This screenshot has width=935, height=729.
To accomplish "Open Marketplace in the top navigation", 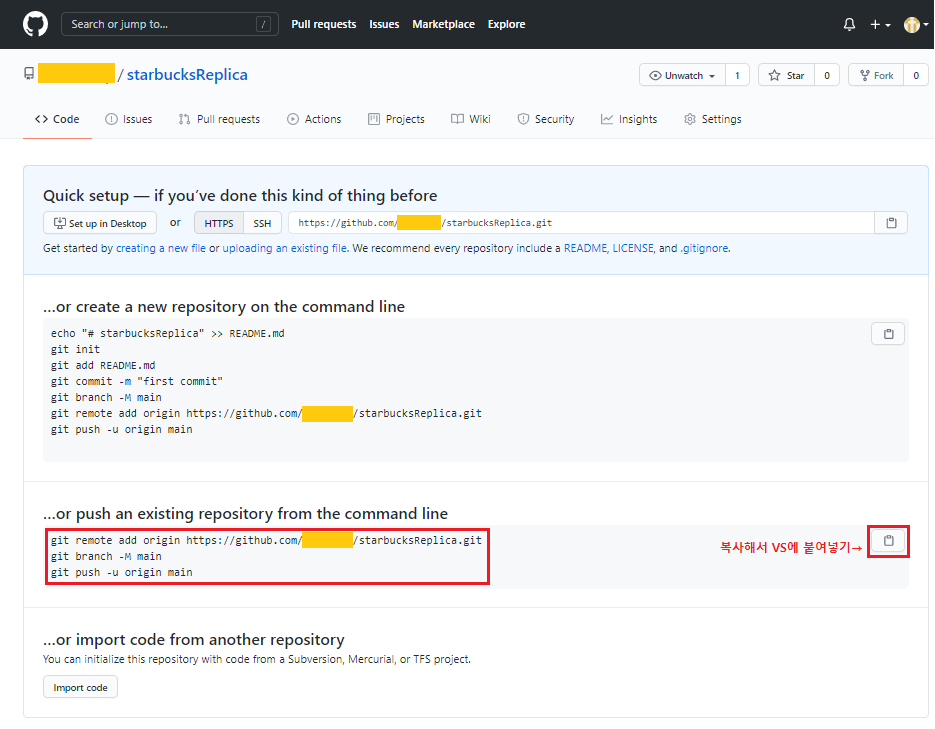I will tap(444, 24).
